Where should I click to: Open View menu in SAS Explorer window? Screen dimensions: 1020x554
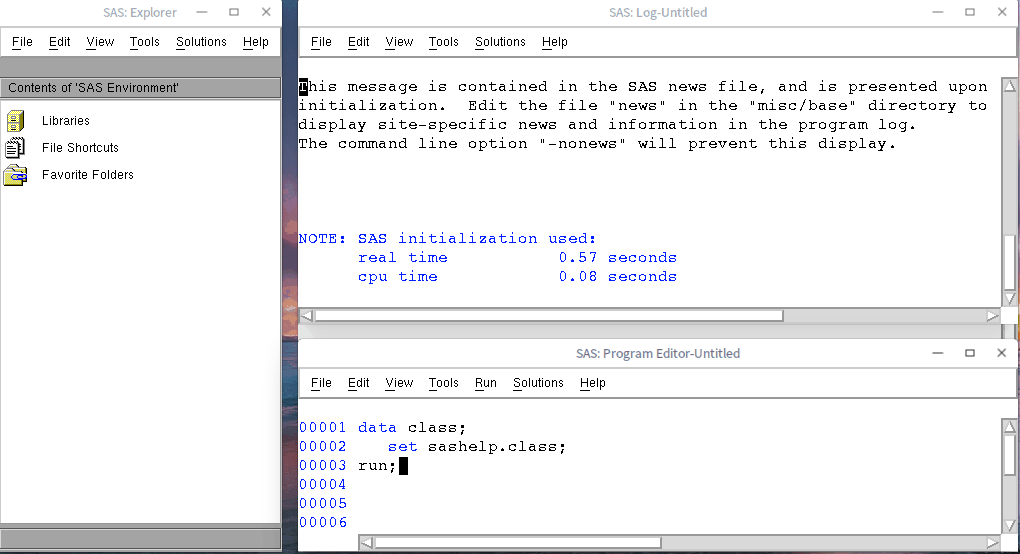(100, 42)
